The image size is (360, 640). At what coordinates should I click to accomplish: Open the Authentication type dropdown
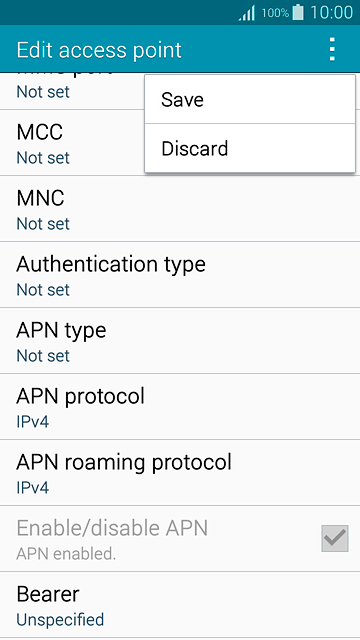[x=180, y=275]
